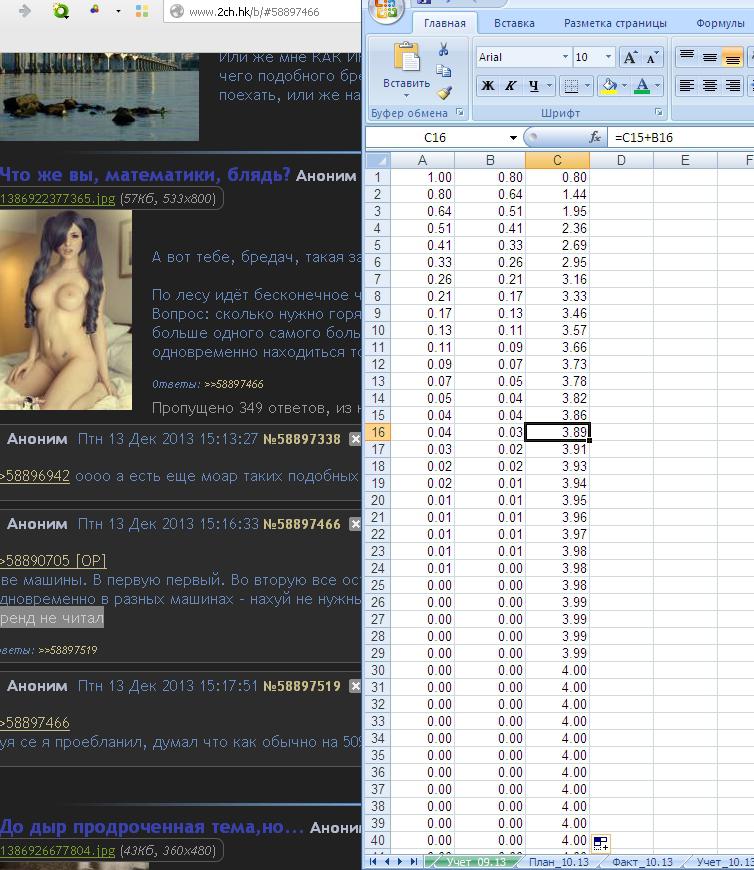
Task: Click the Cut scissors icon
Action: click(x=444, y=50)
